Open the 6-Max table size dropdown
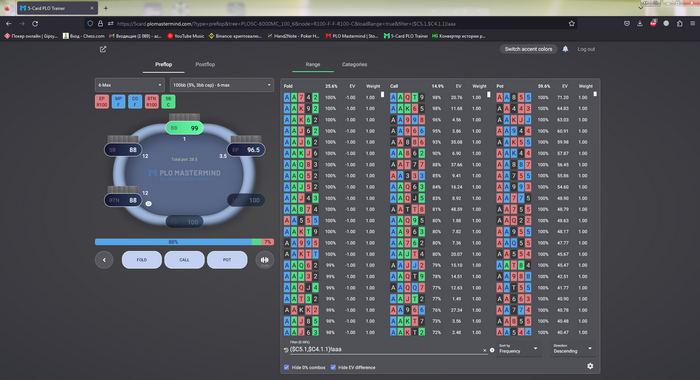 click(129, 85)
